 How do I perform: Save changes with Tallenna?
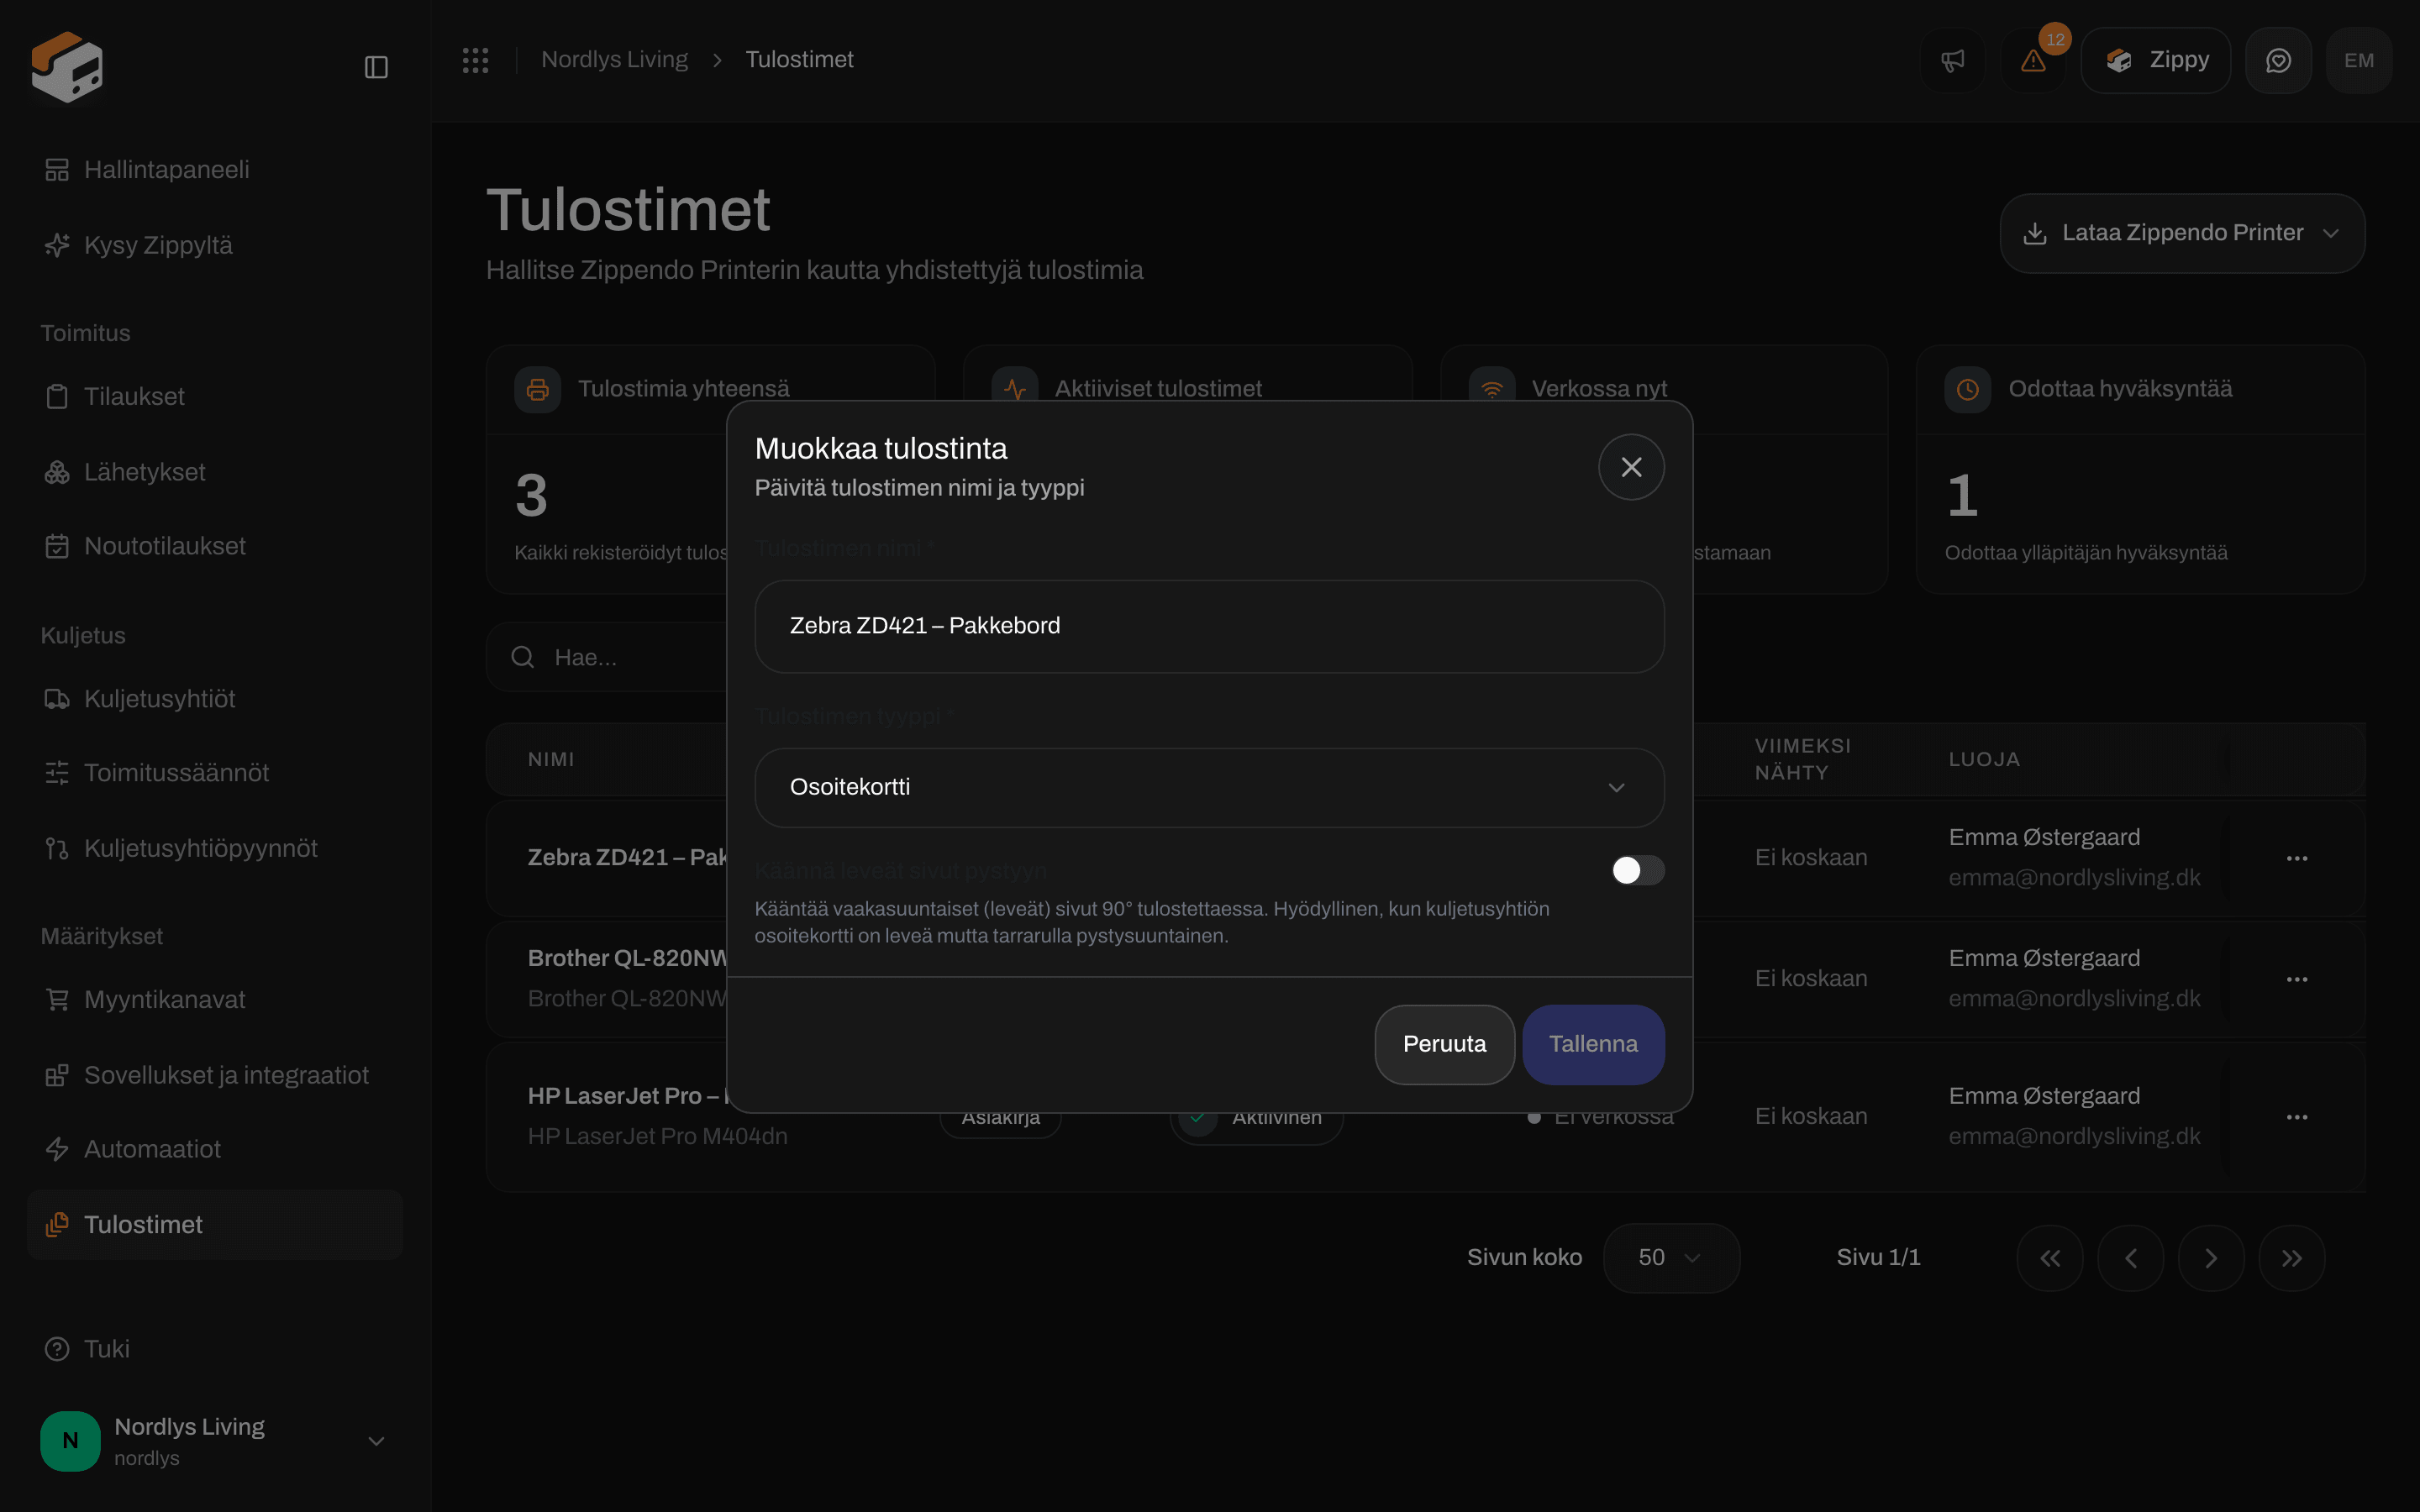(x=1593, y=1044)
